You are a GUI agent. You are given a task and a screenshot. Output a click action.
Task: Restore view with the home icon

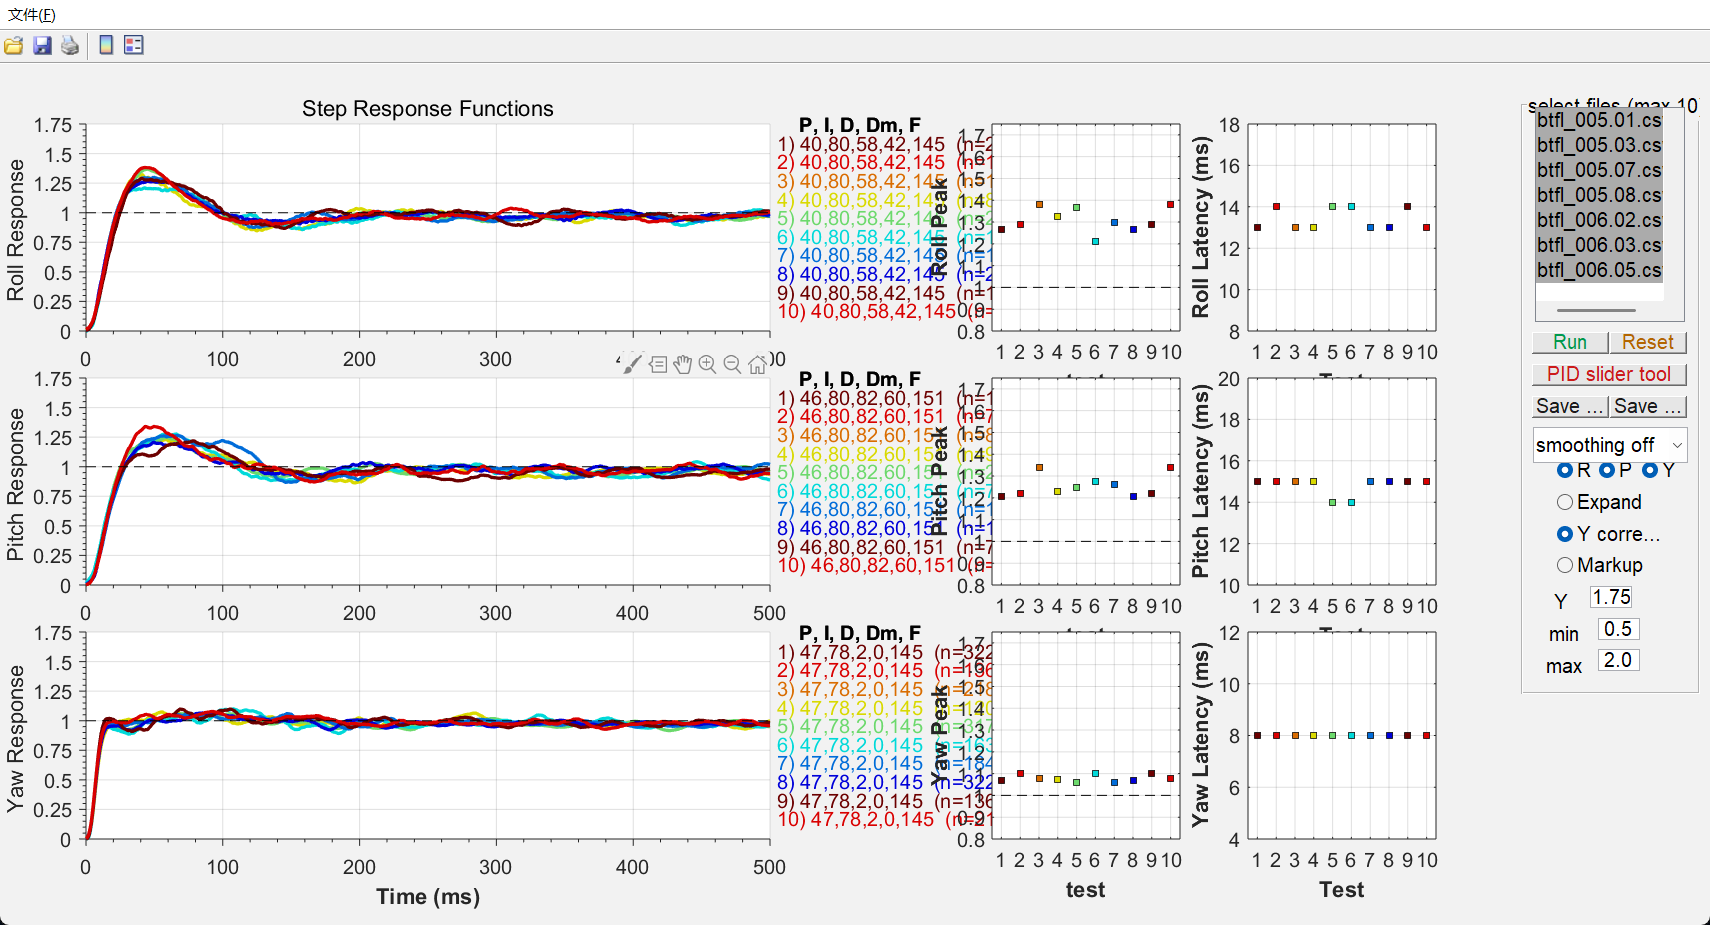(x=757, y=364)
